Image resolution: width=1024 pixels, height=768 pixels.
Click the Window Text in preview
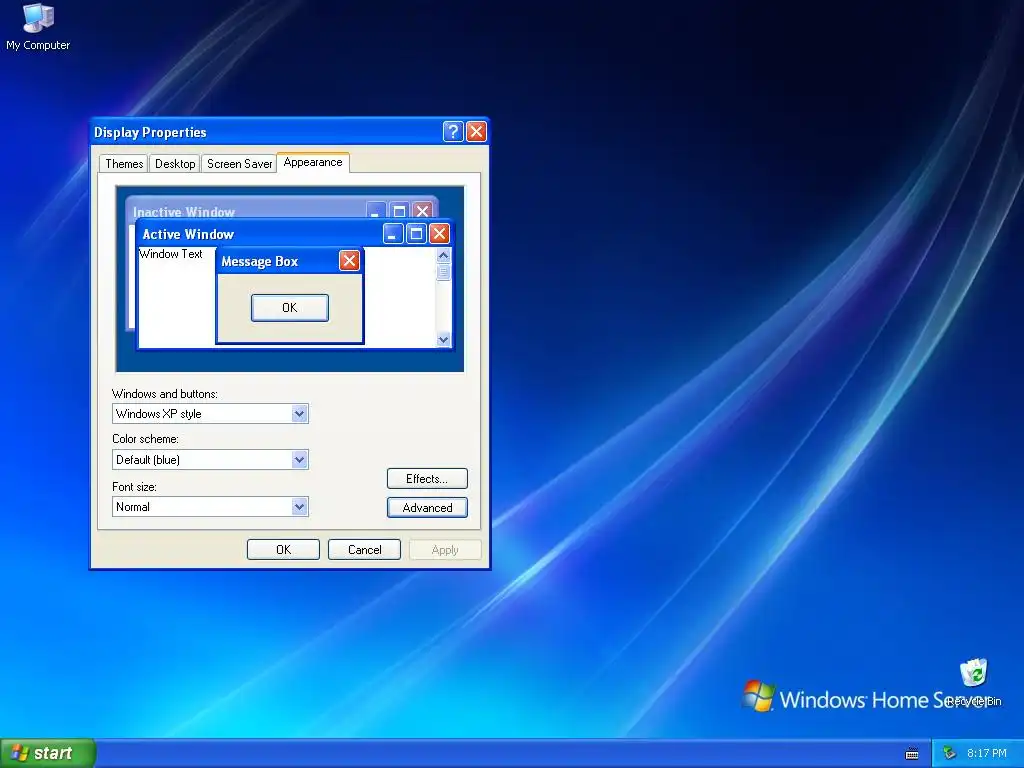pyautogui.click(x=171, y=254)
